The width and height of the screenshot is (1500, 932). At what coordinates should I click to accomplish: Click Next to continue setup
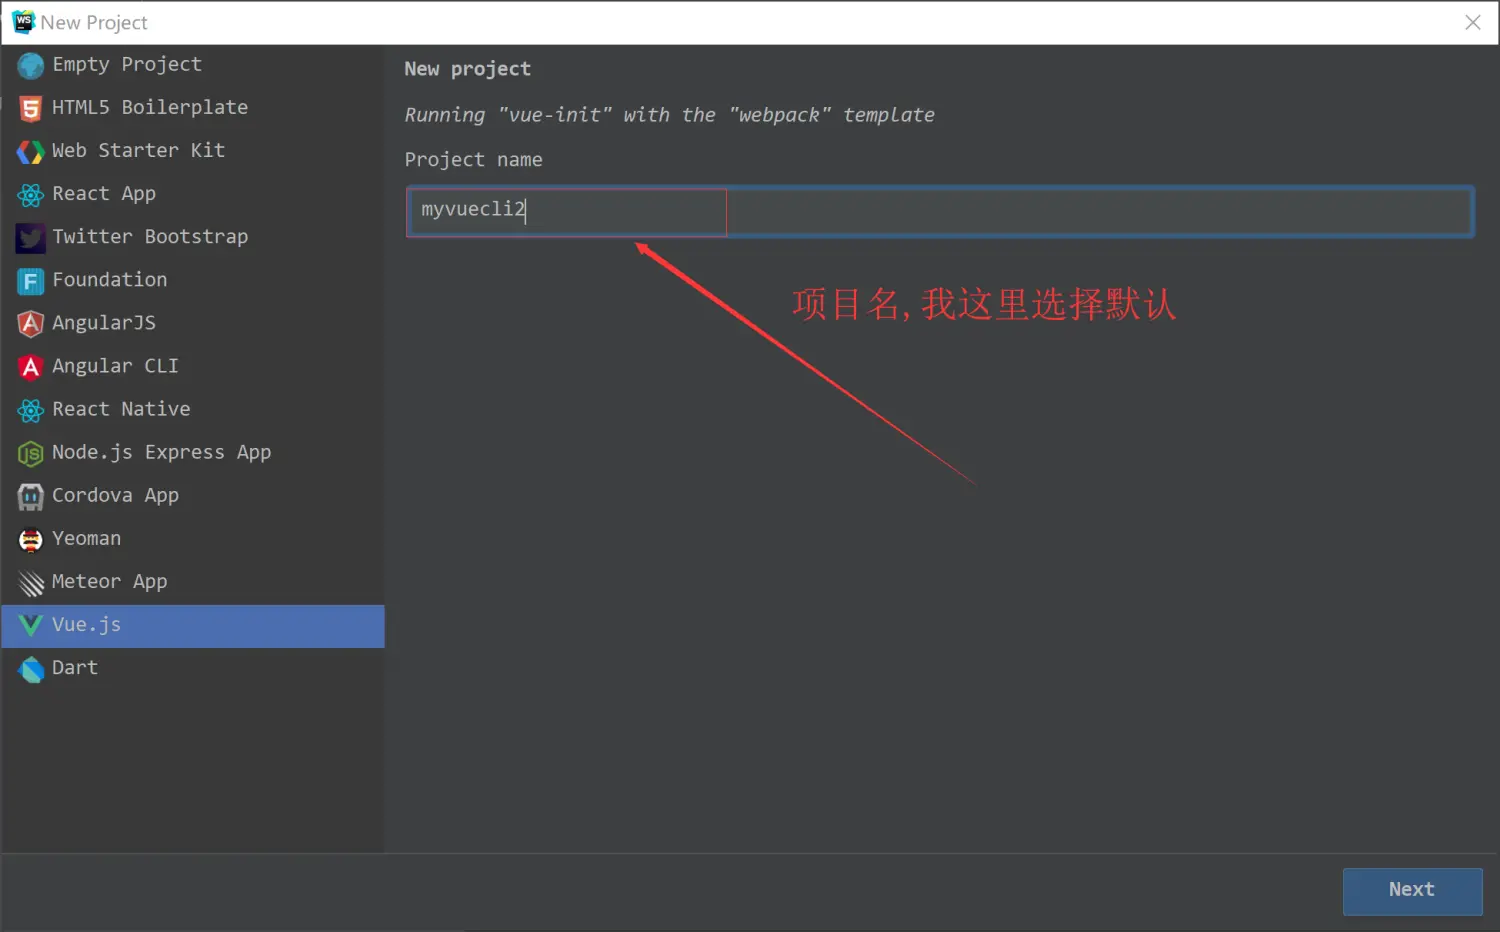1412,891
